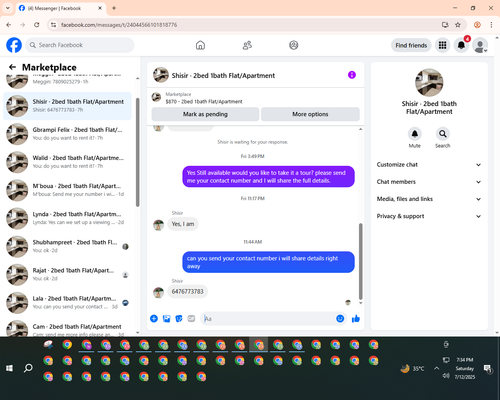Open Gbrampi Felix conversation
The height and width of the screenshot is (400, 500).
pos(67,134)
